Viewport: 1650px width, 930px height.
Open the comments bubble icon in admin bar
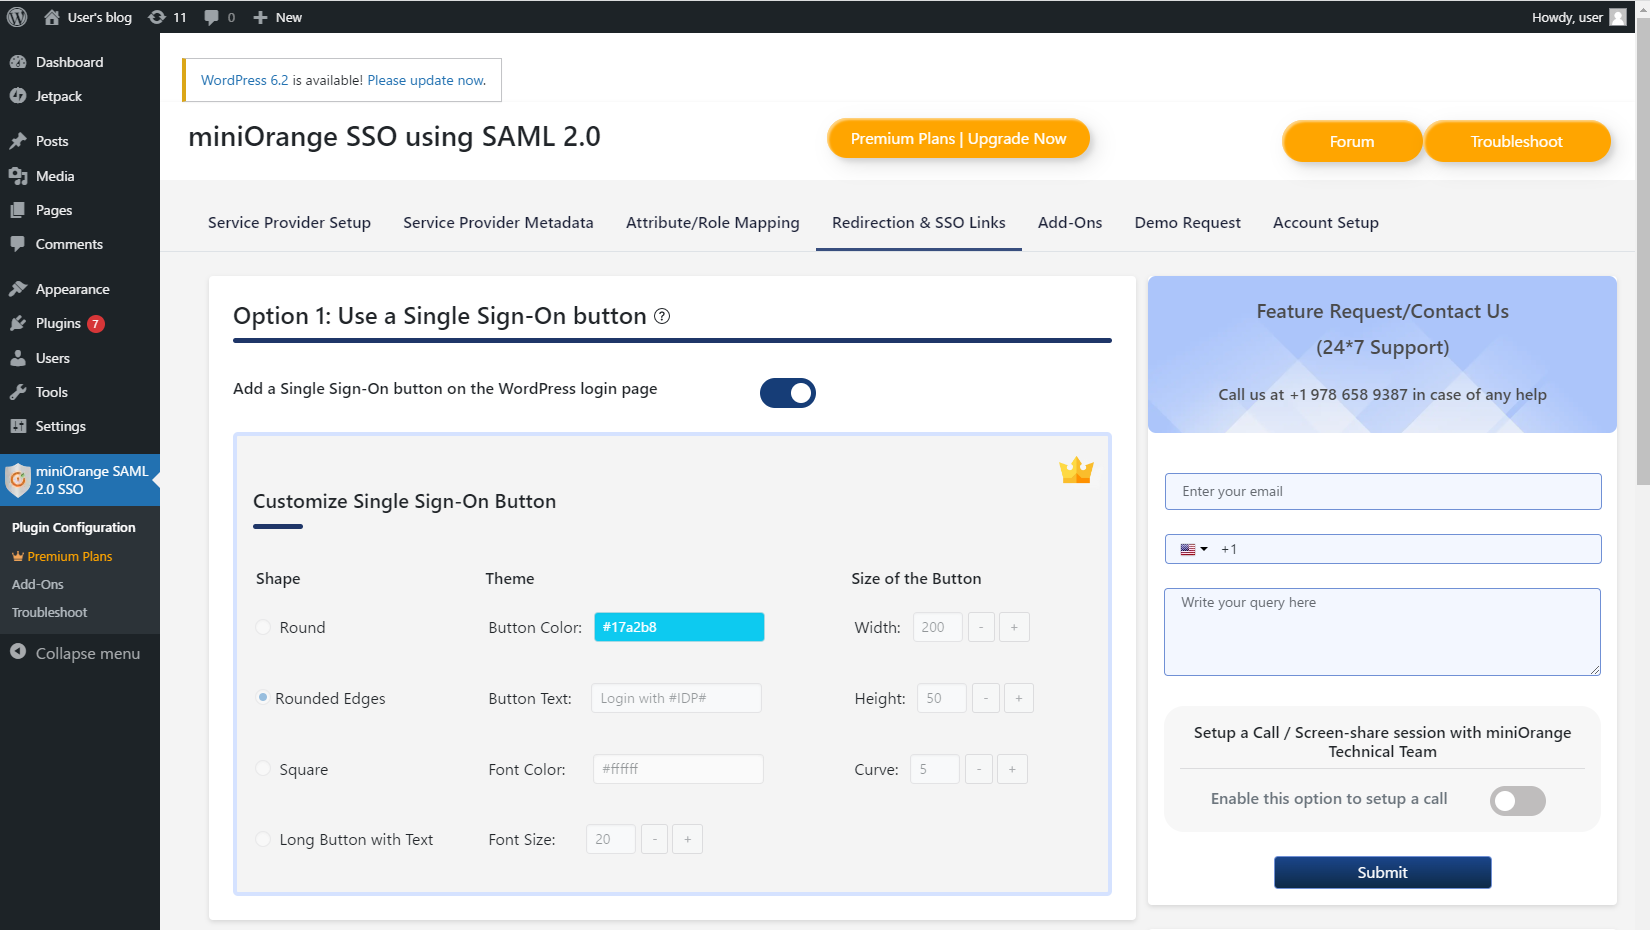(211, 16)
